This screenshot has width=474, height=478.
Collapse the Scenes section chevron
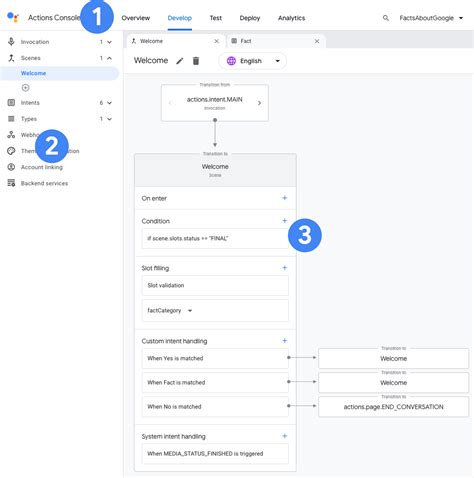pos(109,58)
